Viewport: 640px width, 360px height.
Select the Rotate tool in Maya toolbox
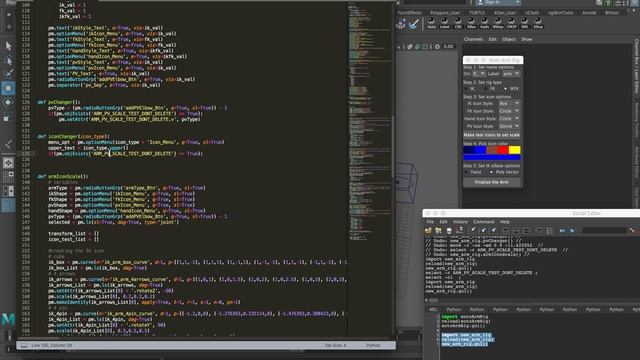tap(8, 102)
